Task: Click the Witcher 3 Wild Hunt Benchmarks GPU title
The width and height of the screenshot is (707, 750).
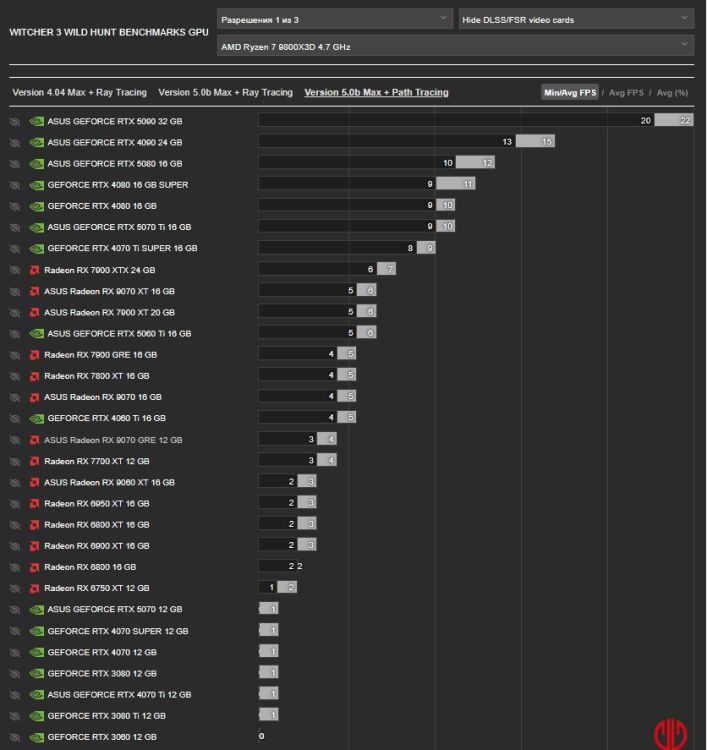Action: 109,33
